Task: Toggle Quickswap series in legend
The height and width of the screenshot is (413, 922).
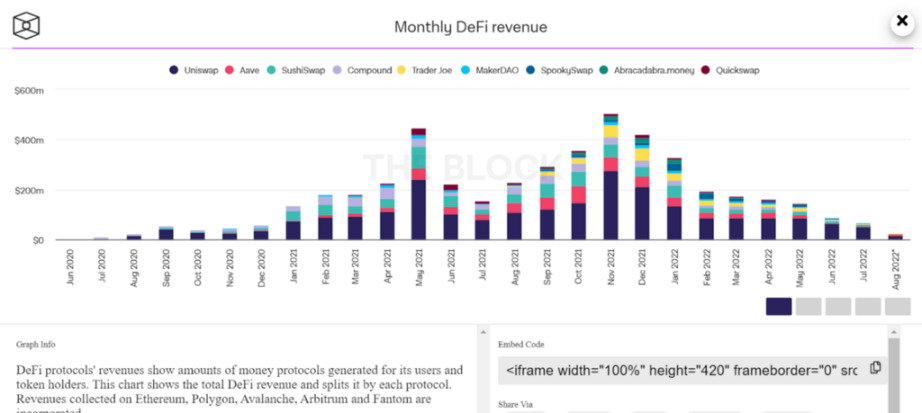Action: point(730,71)
